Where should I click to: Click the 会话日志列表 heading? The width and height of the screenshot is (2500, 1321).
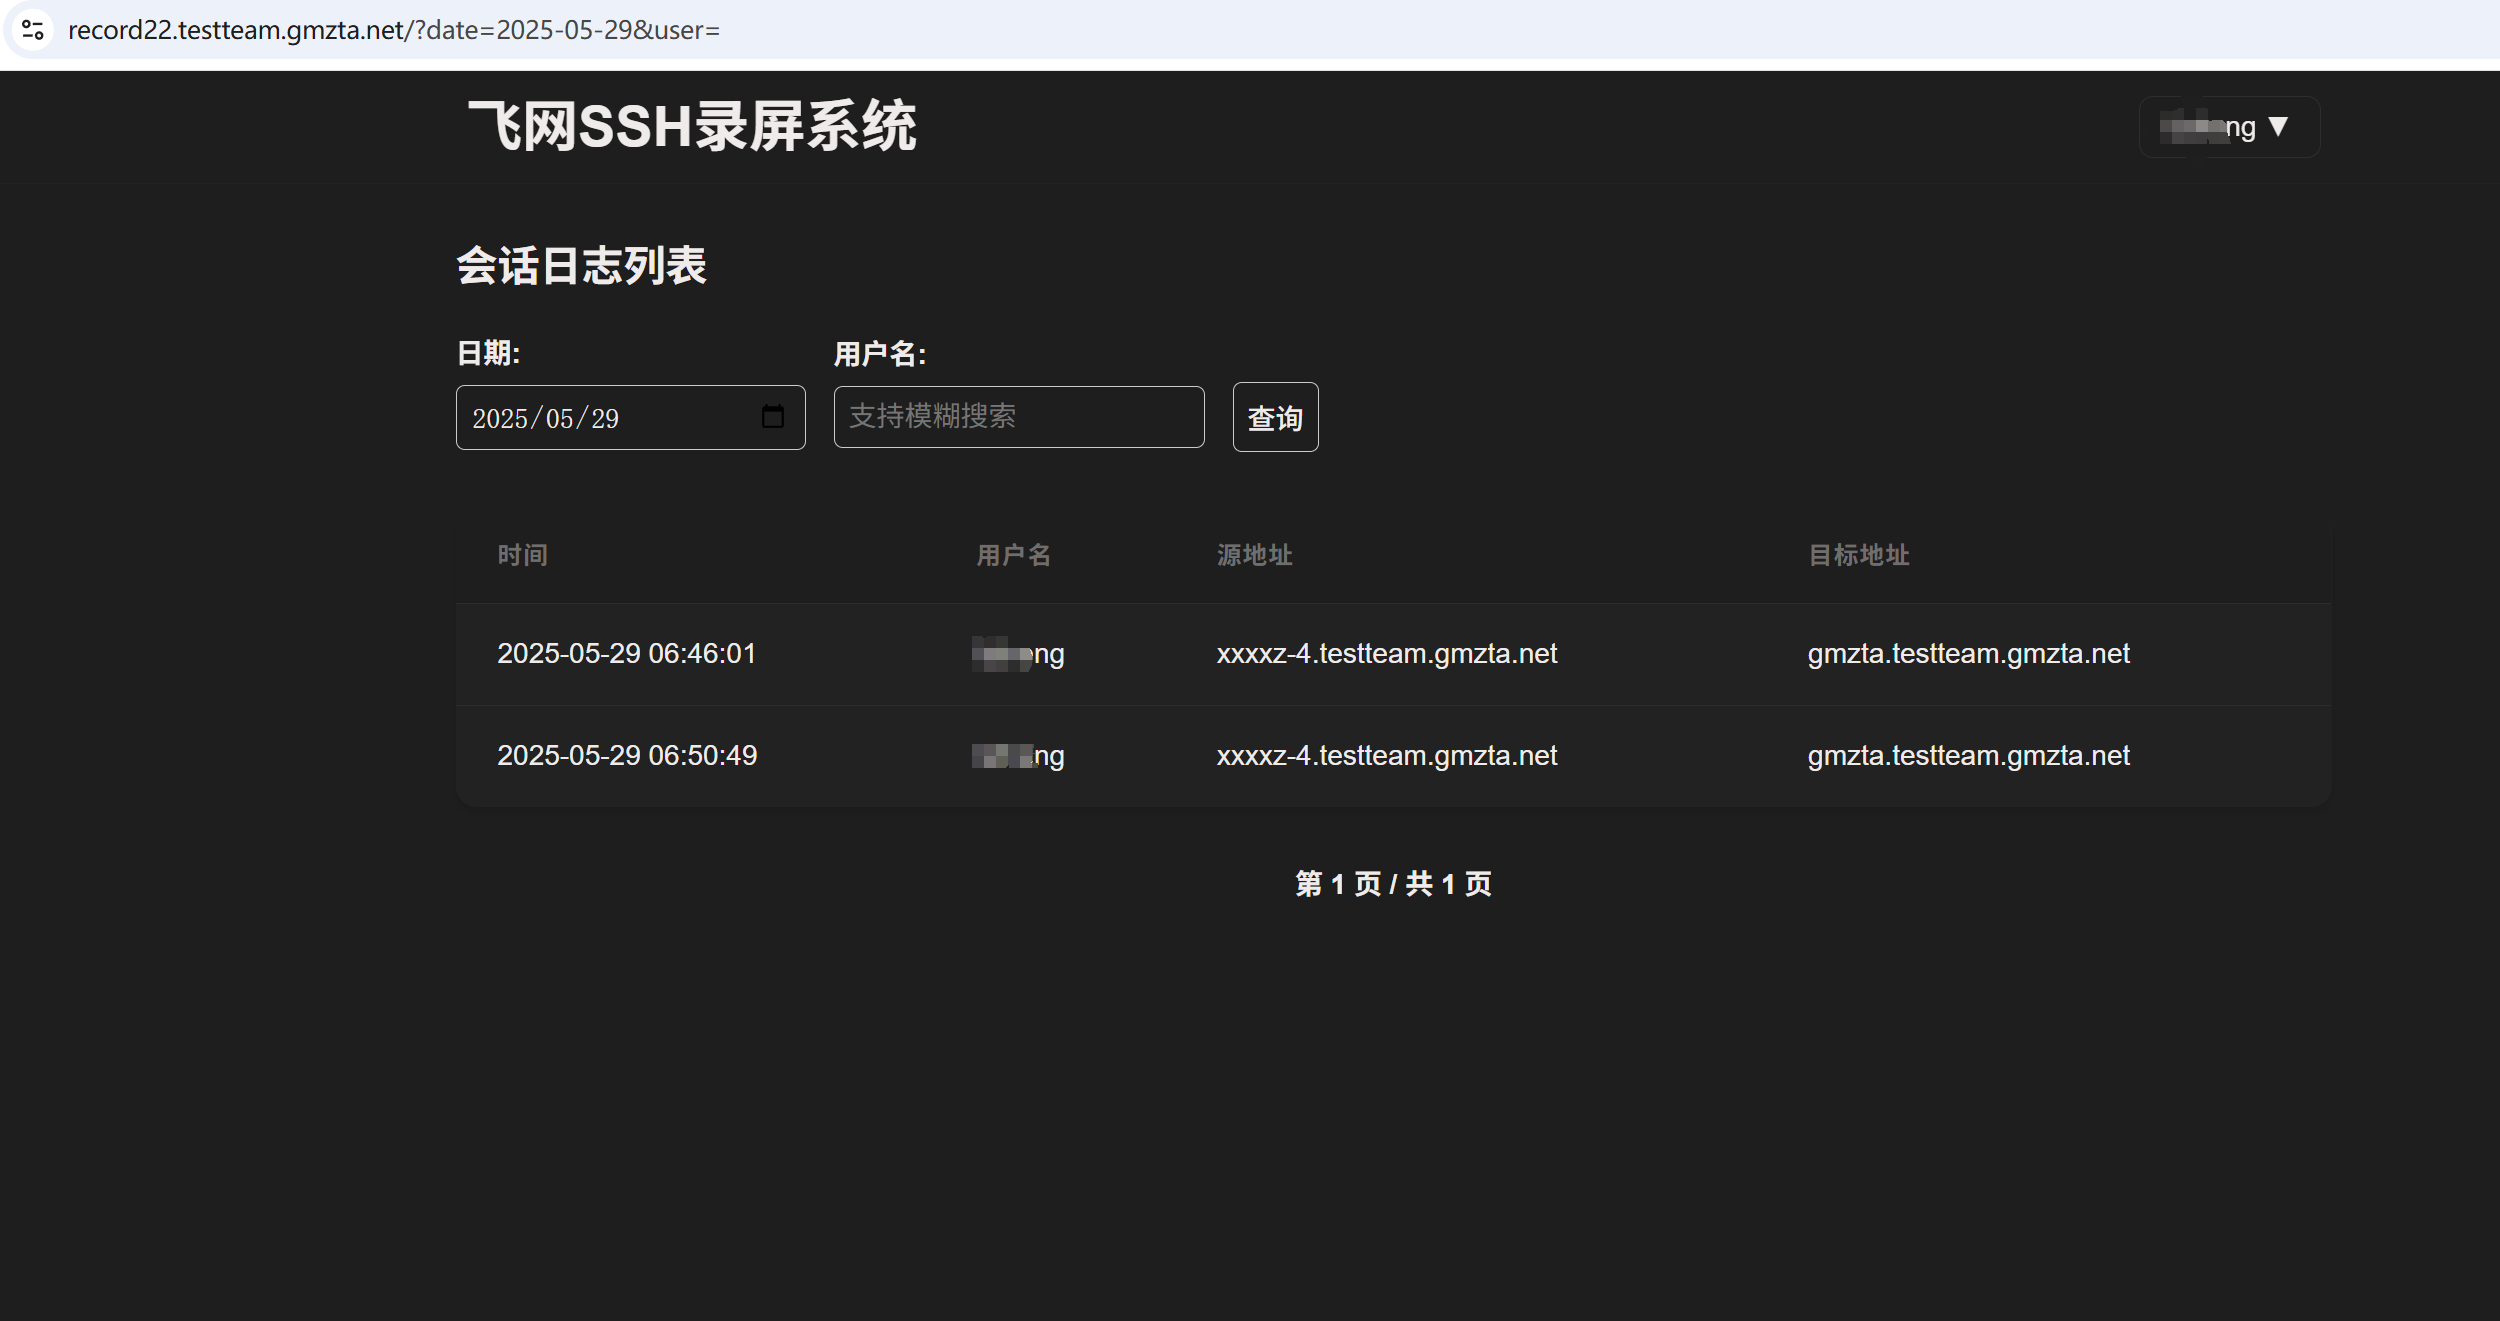[581, 266]
